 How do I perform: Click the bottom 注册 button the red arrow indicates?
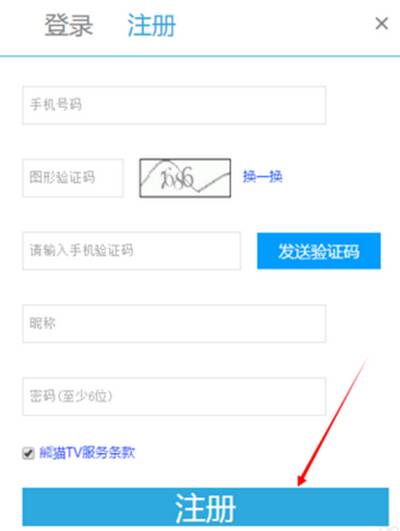[206, 507]
